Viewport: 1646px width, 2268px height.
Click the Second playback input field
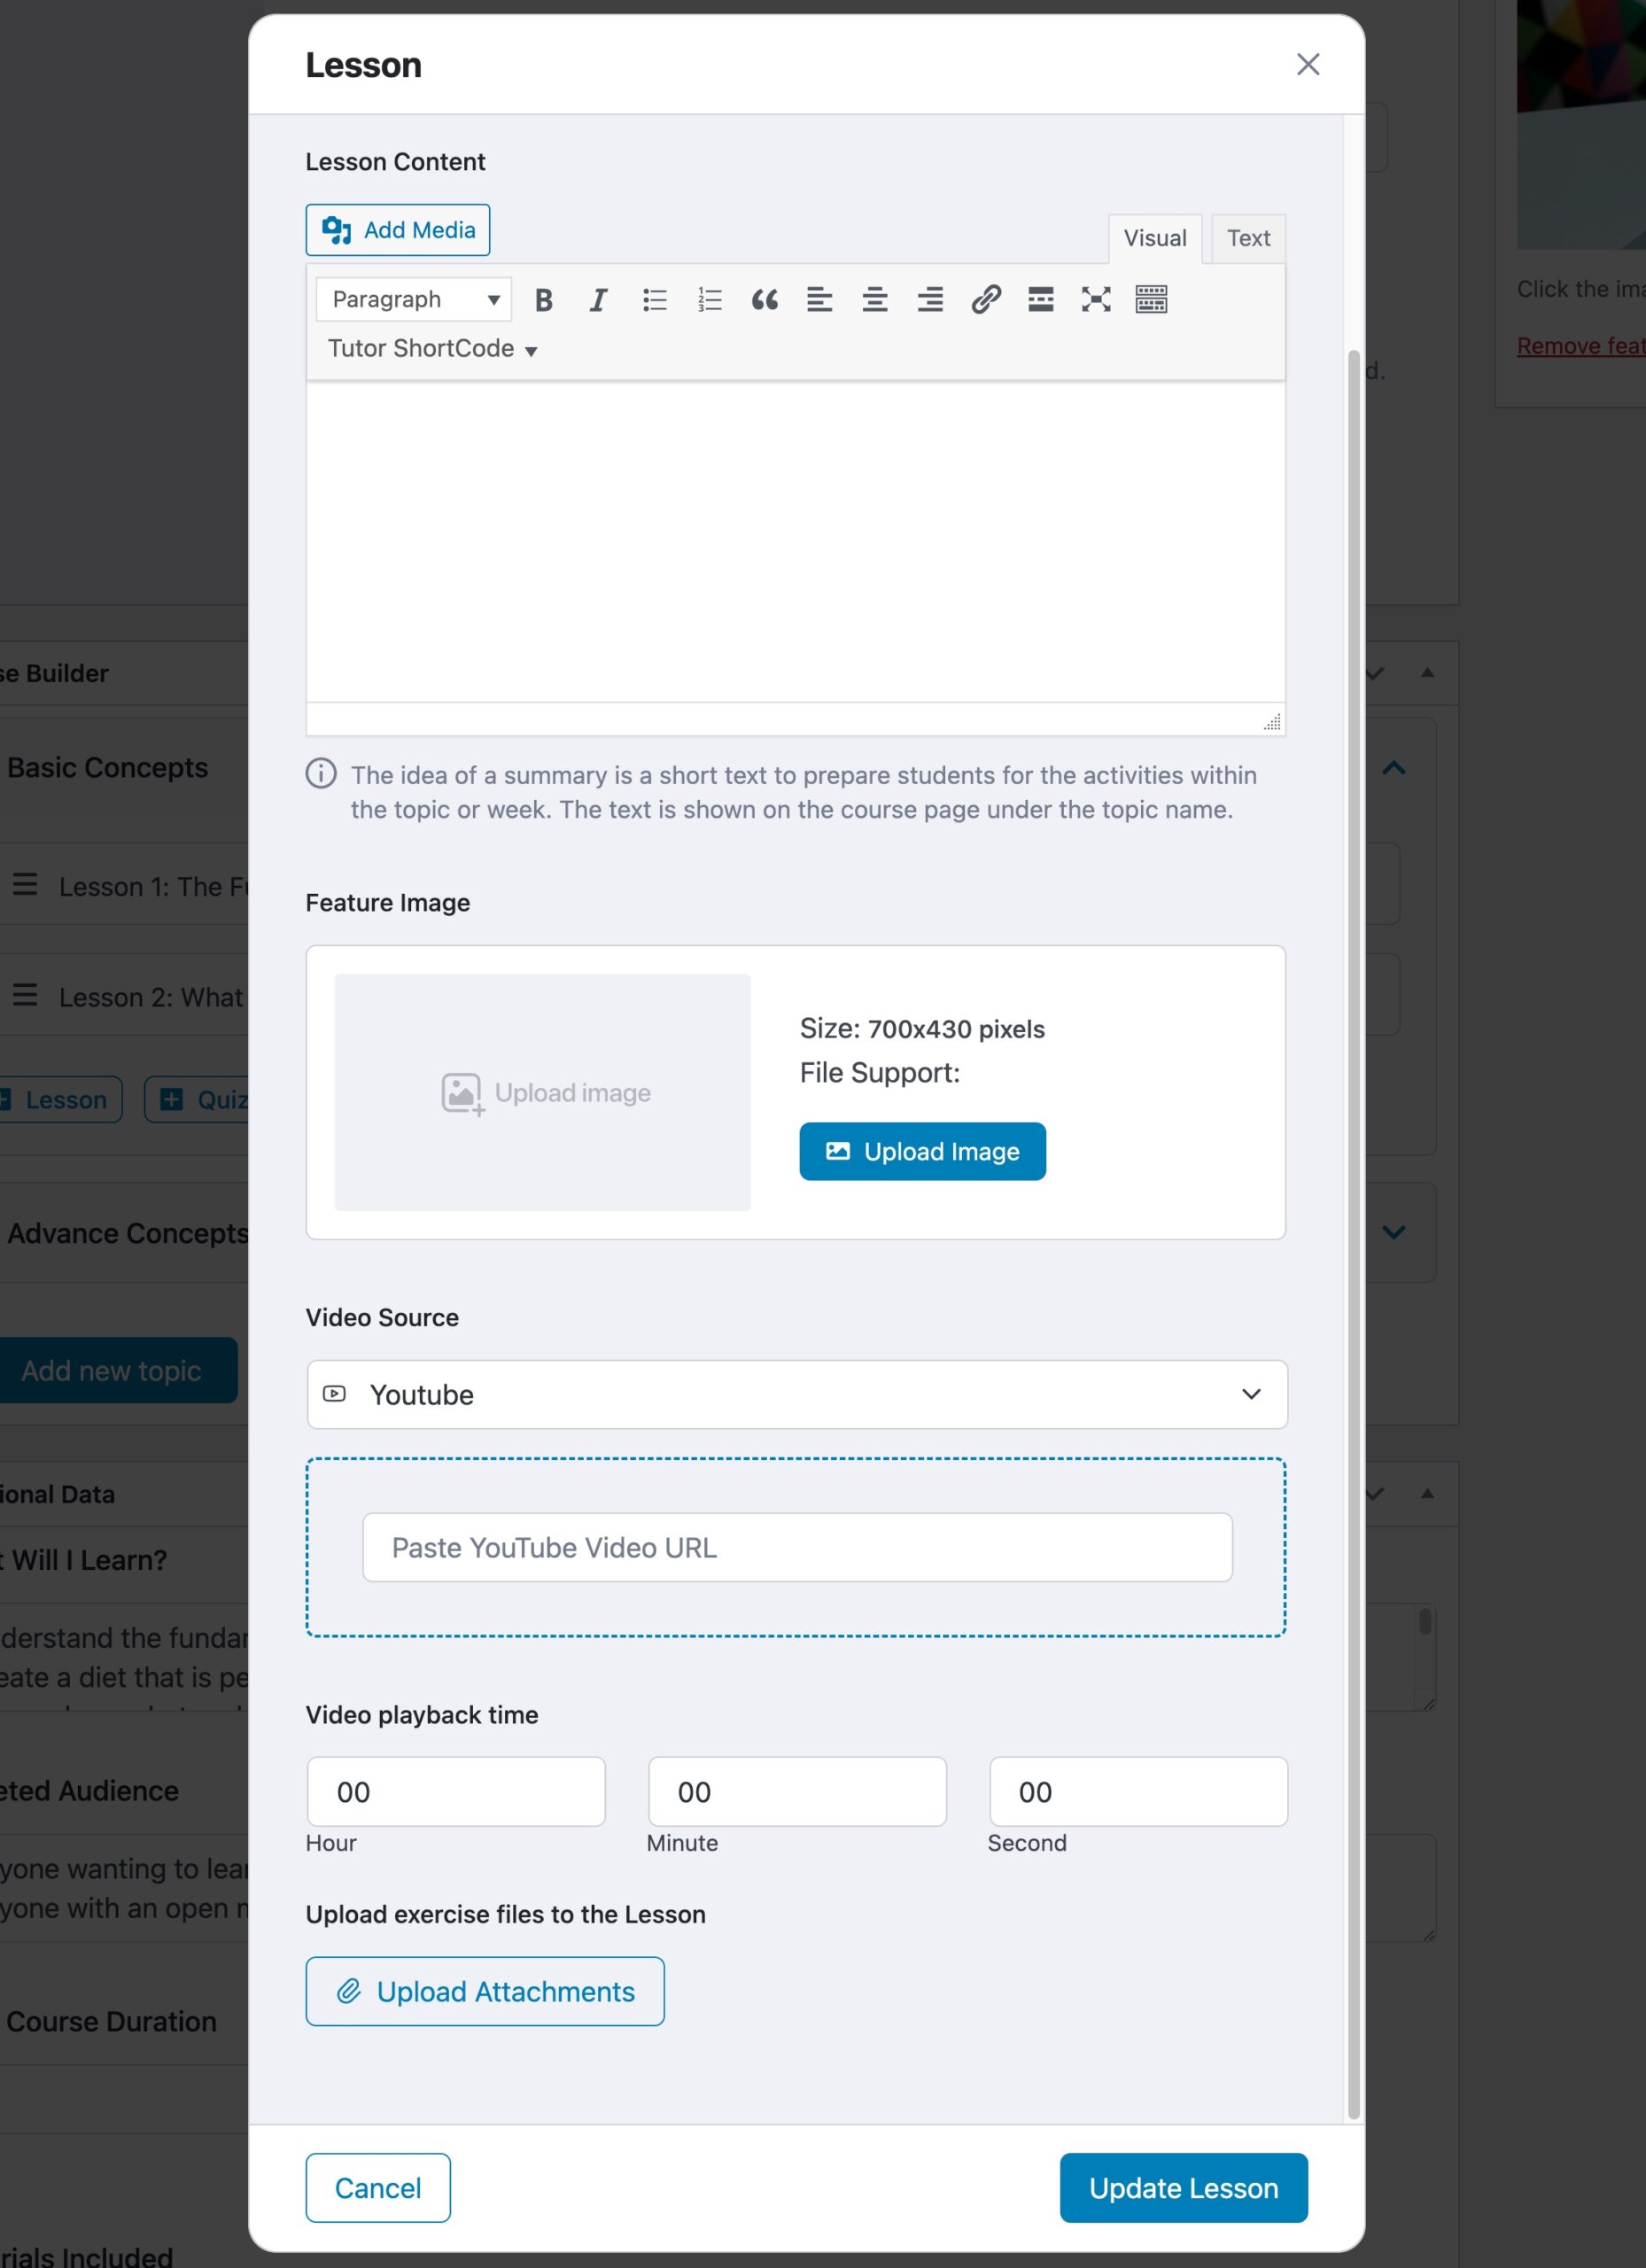[1138, 1792]
